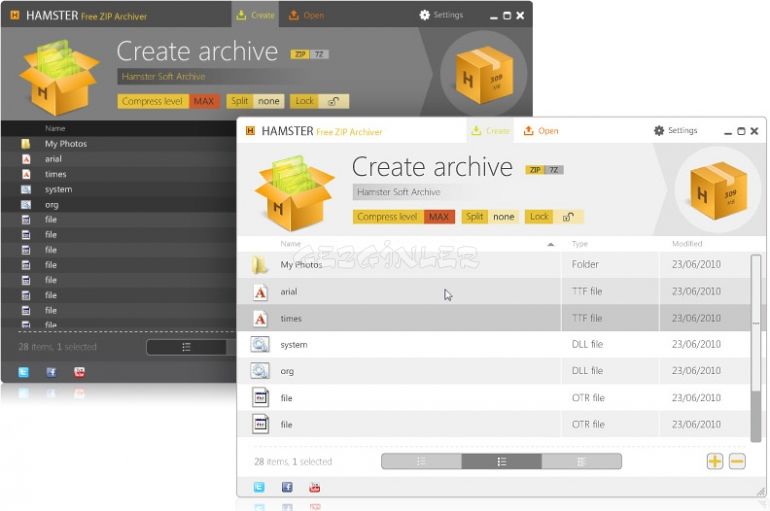Open Facebook link in dark window
The width and height of the screenshot is (770, 511).
51,373
